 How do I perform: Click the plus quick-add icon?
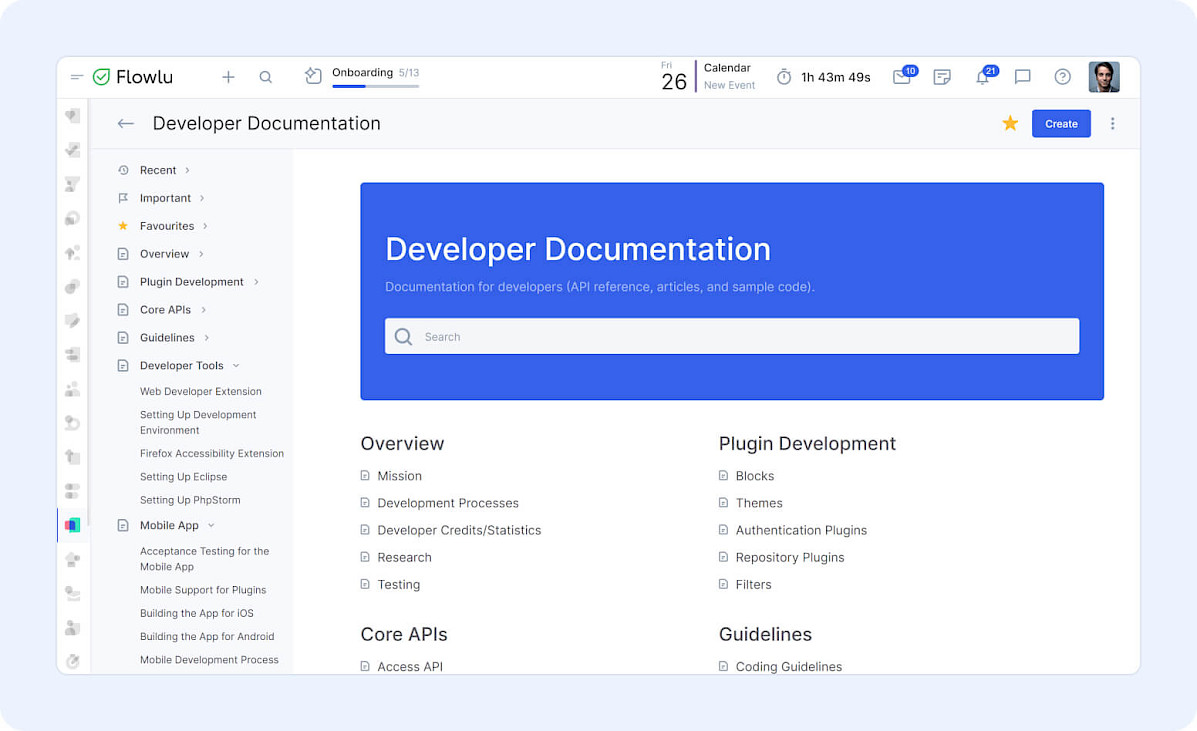(228, 77)
